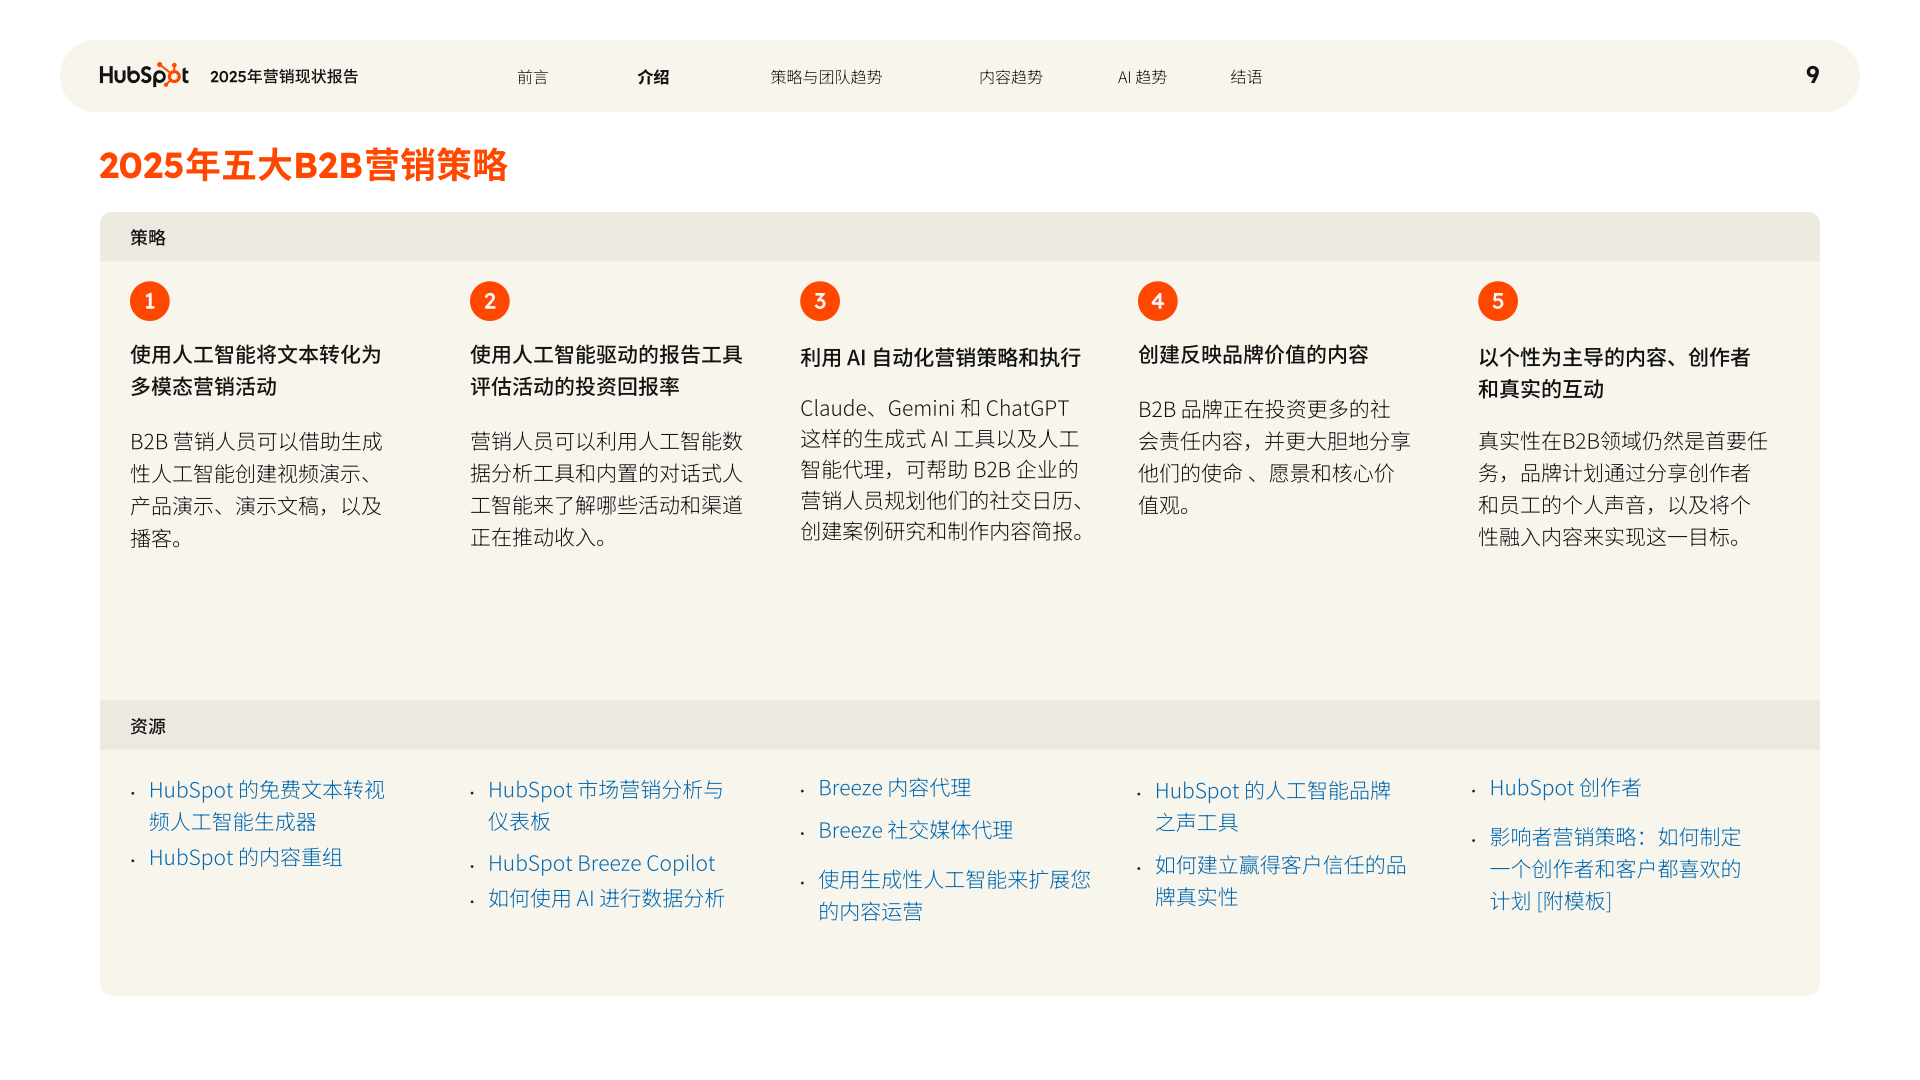Open HubSpot 市场营销分析与仪表板 link
The height and width of the screenshot is (1080, 1920).
tap(606, 806)
